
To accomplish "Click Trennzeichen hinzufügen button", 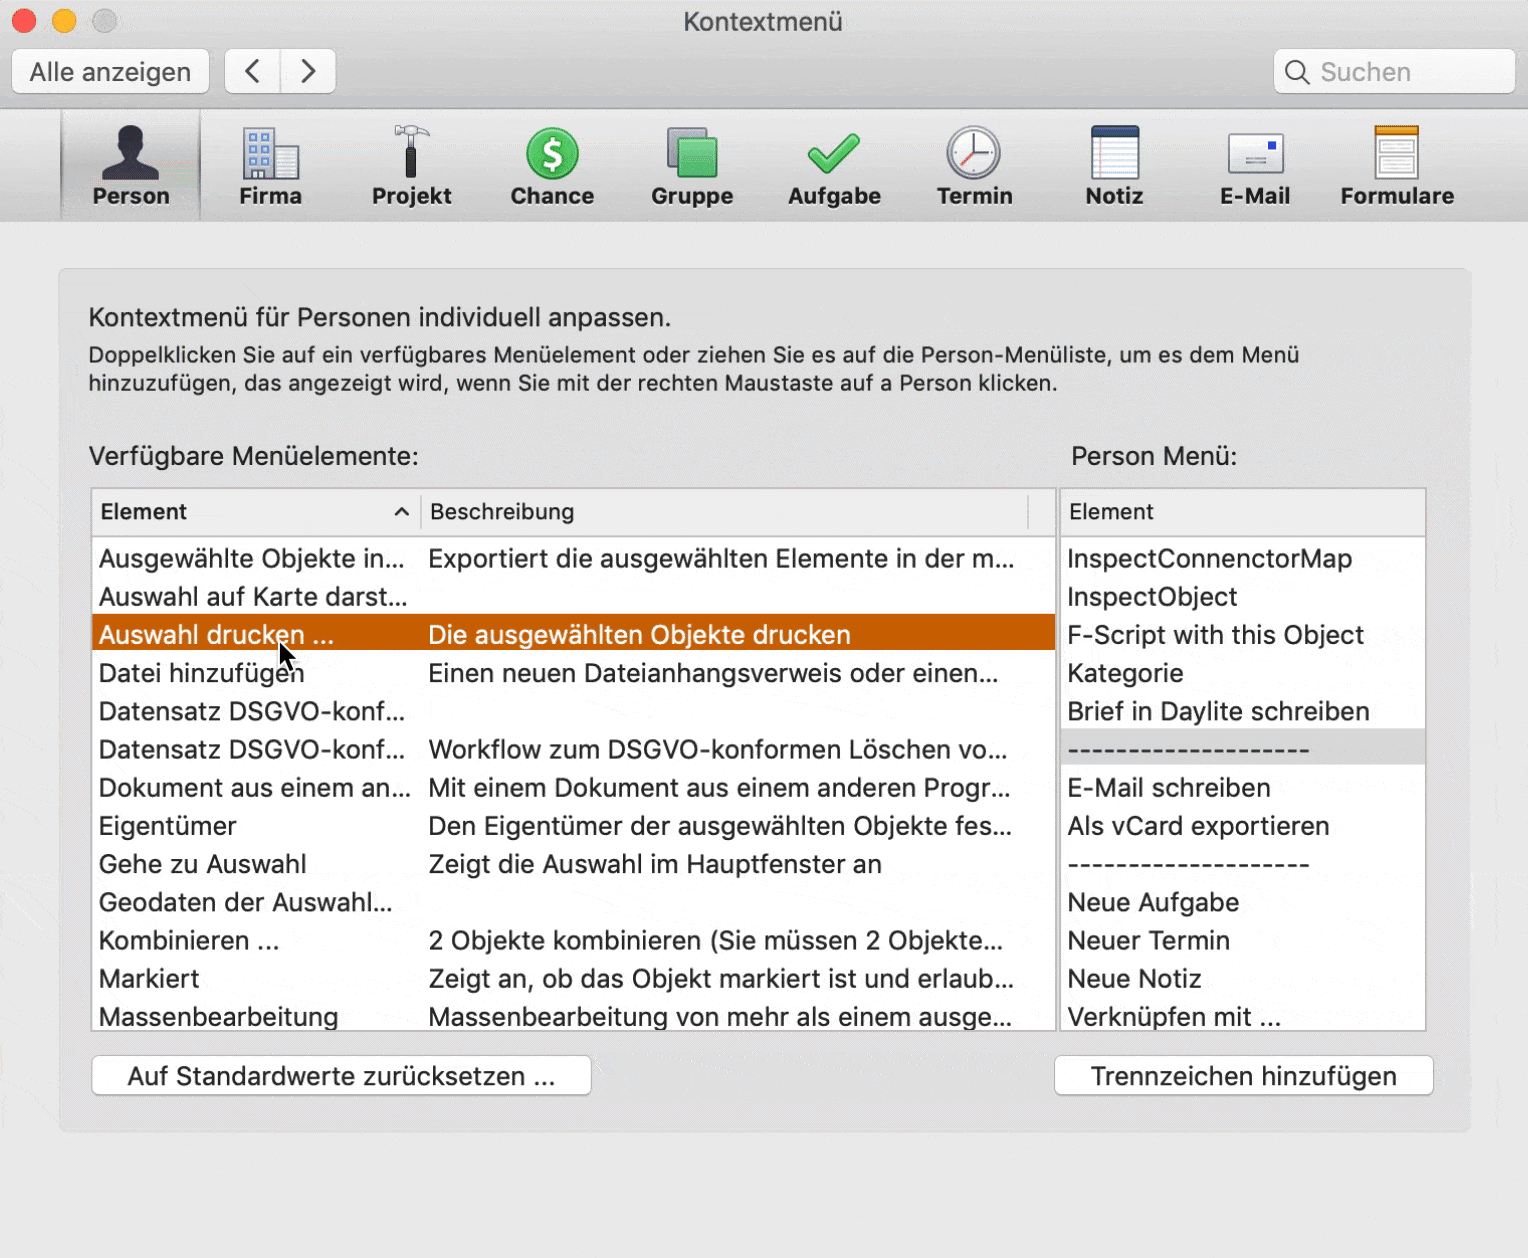I will click(x=1243, y=1076).
